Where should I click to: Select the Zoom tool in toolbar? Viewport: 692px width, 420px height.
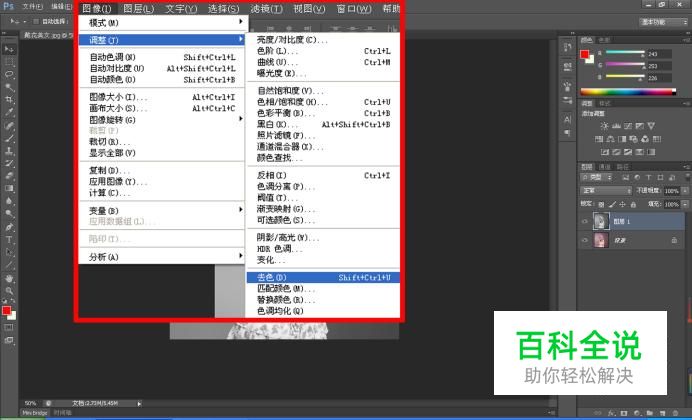9,291
